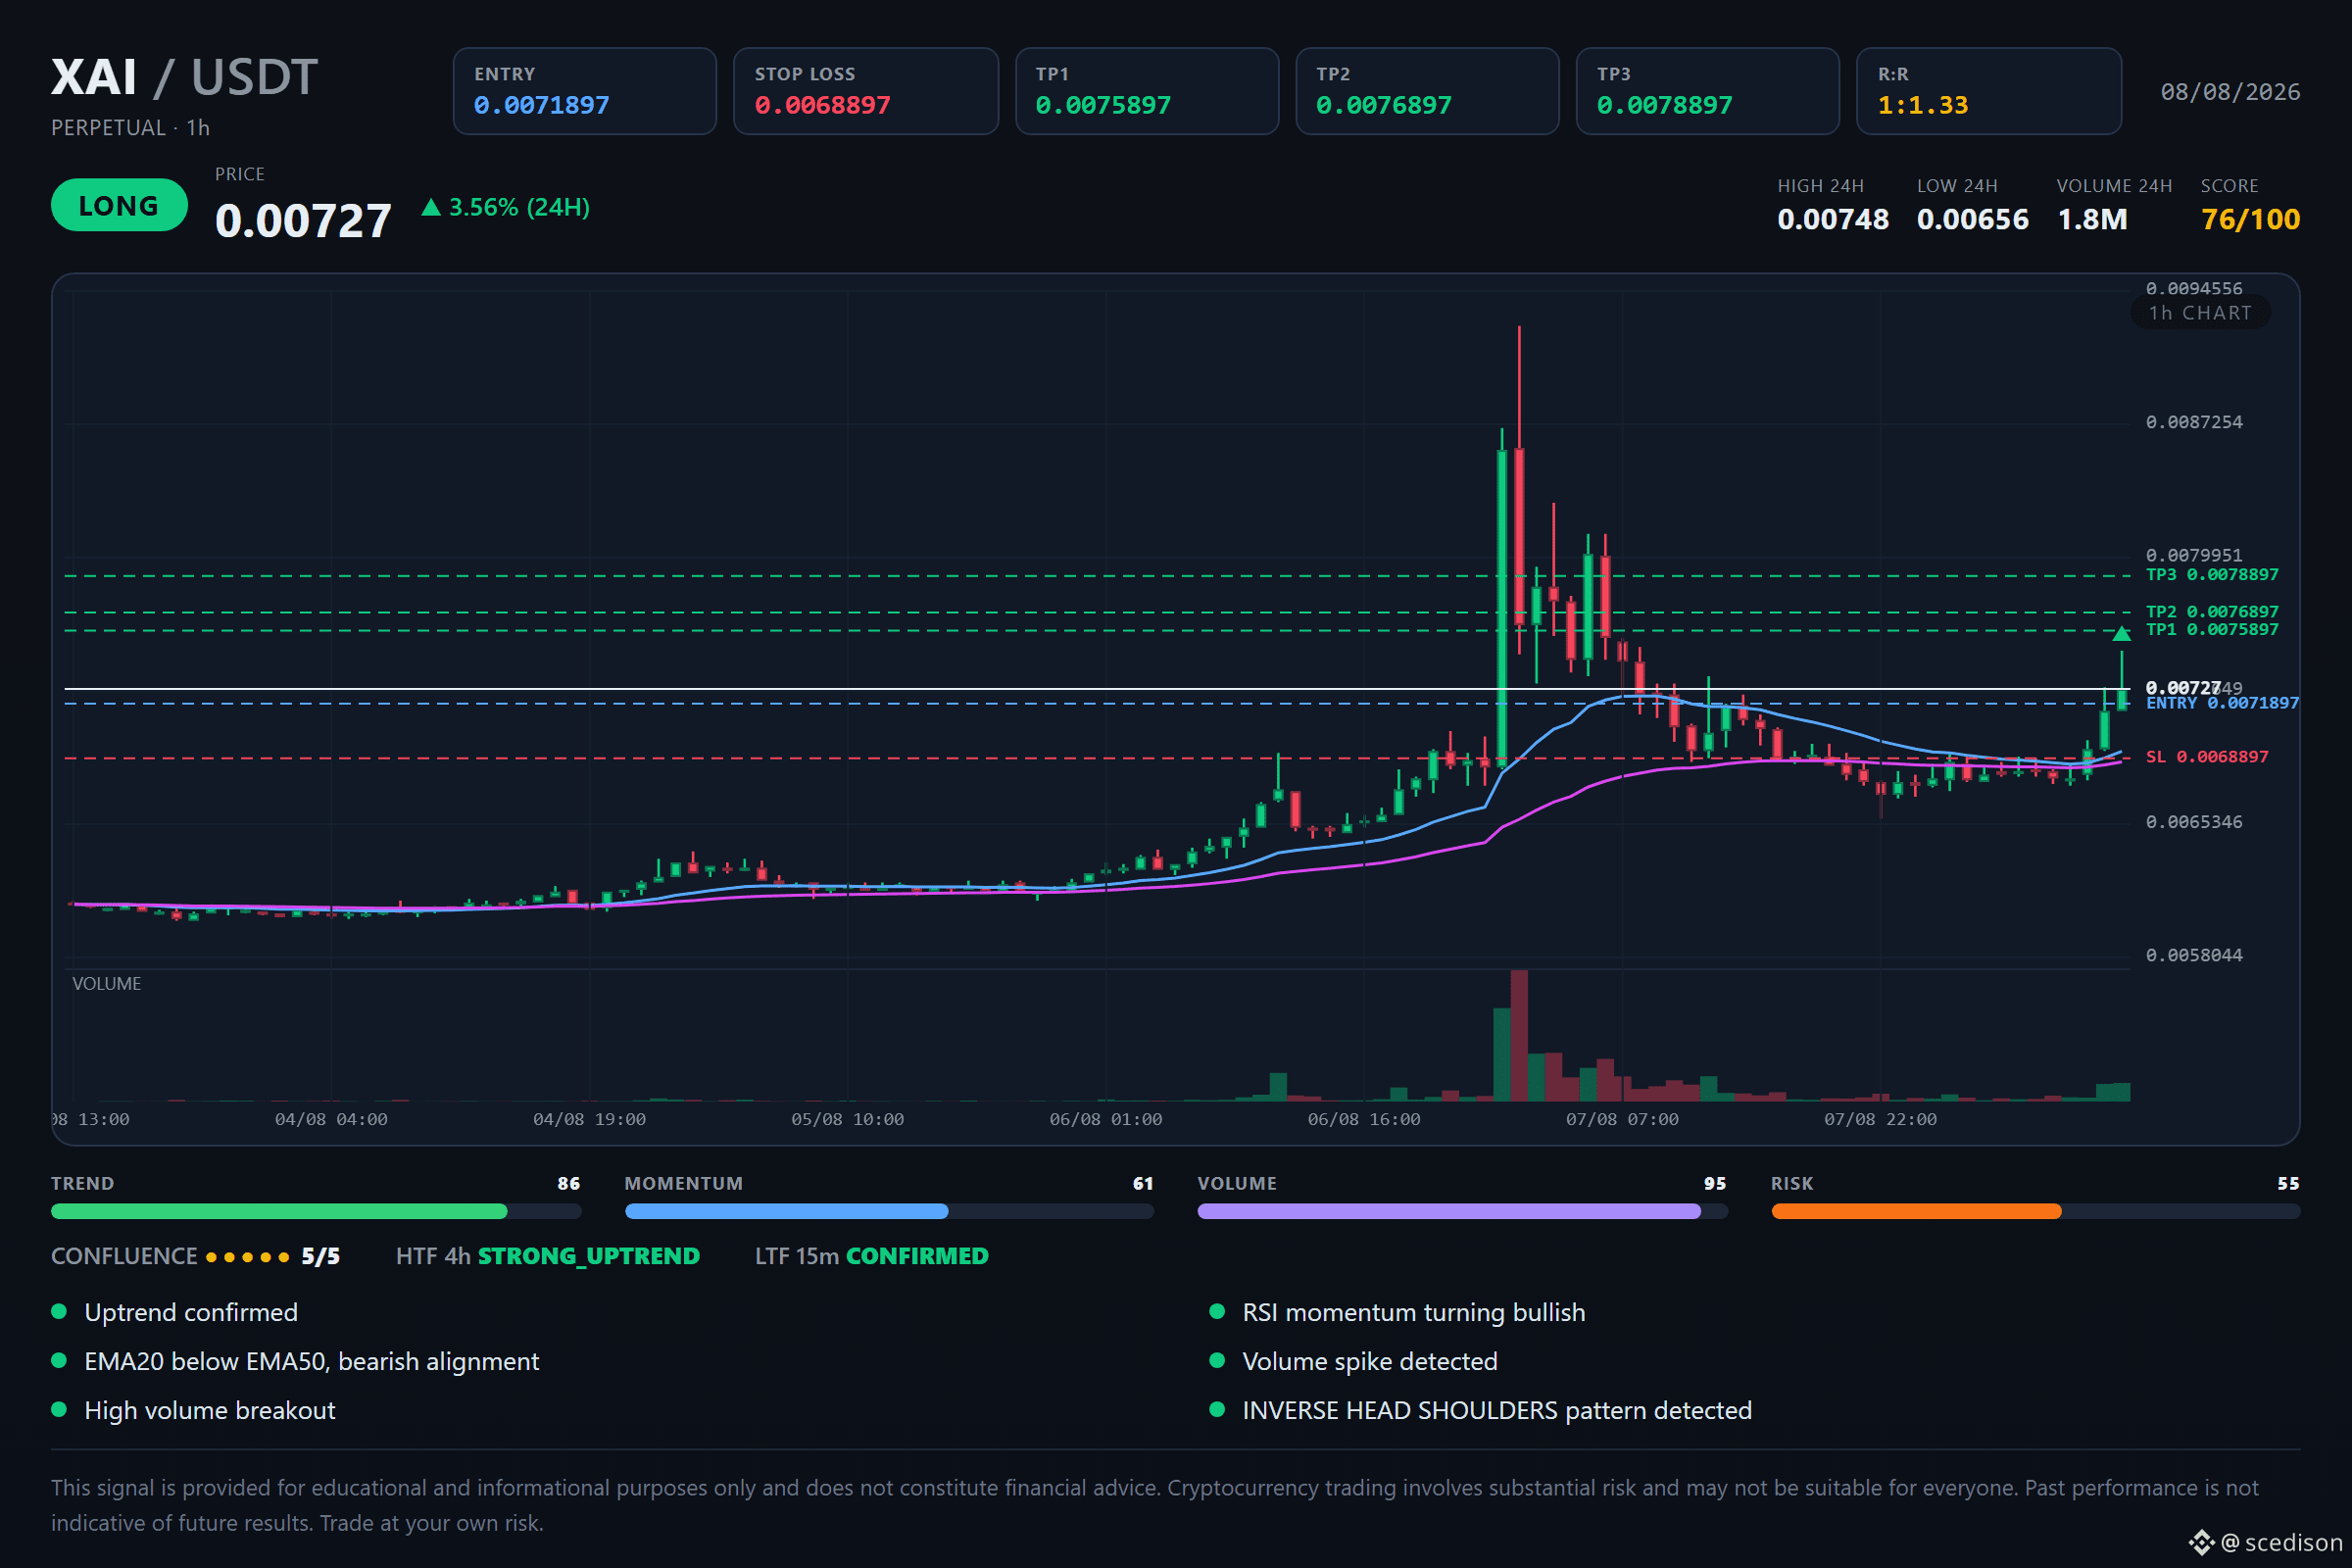Click the x-axis label "07/08 22:00"
The width and height of the screenshot is (2352, 1568).
(x=1880, y=1119)
